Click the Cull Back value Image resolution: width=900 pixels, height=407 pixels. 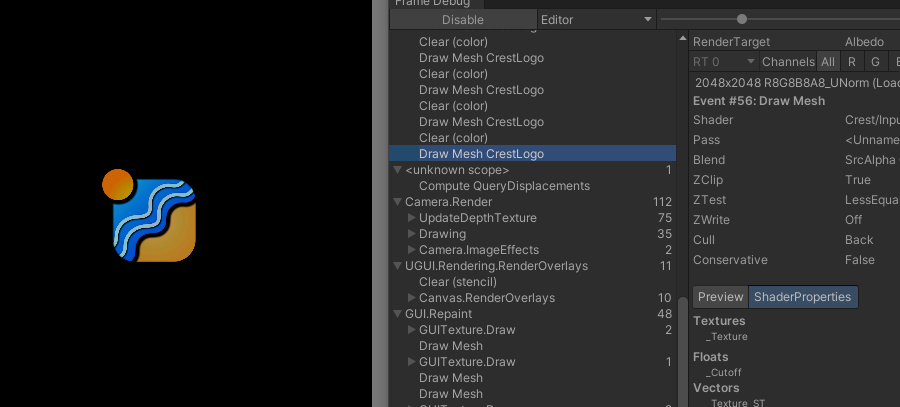[x=859, y=240]
